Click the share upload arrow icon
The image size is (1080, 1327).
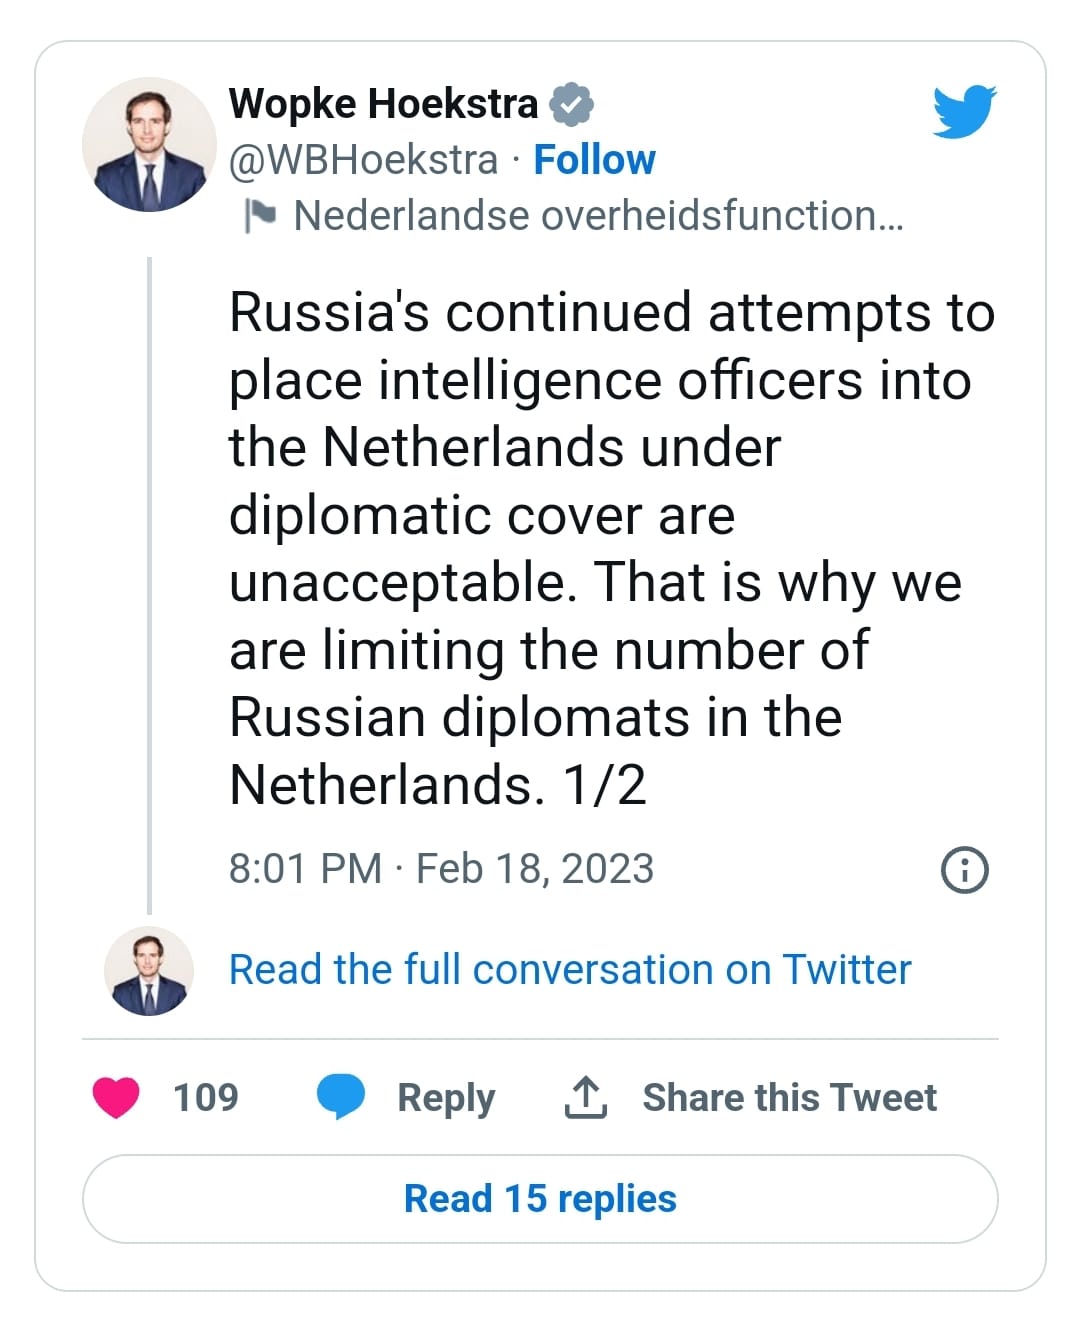(586, 1097)
